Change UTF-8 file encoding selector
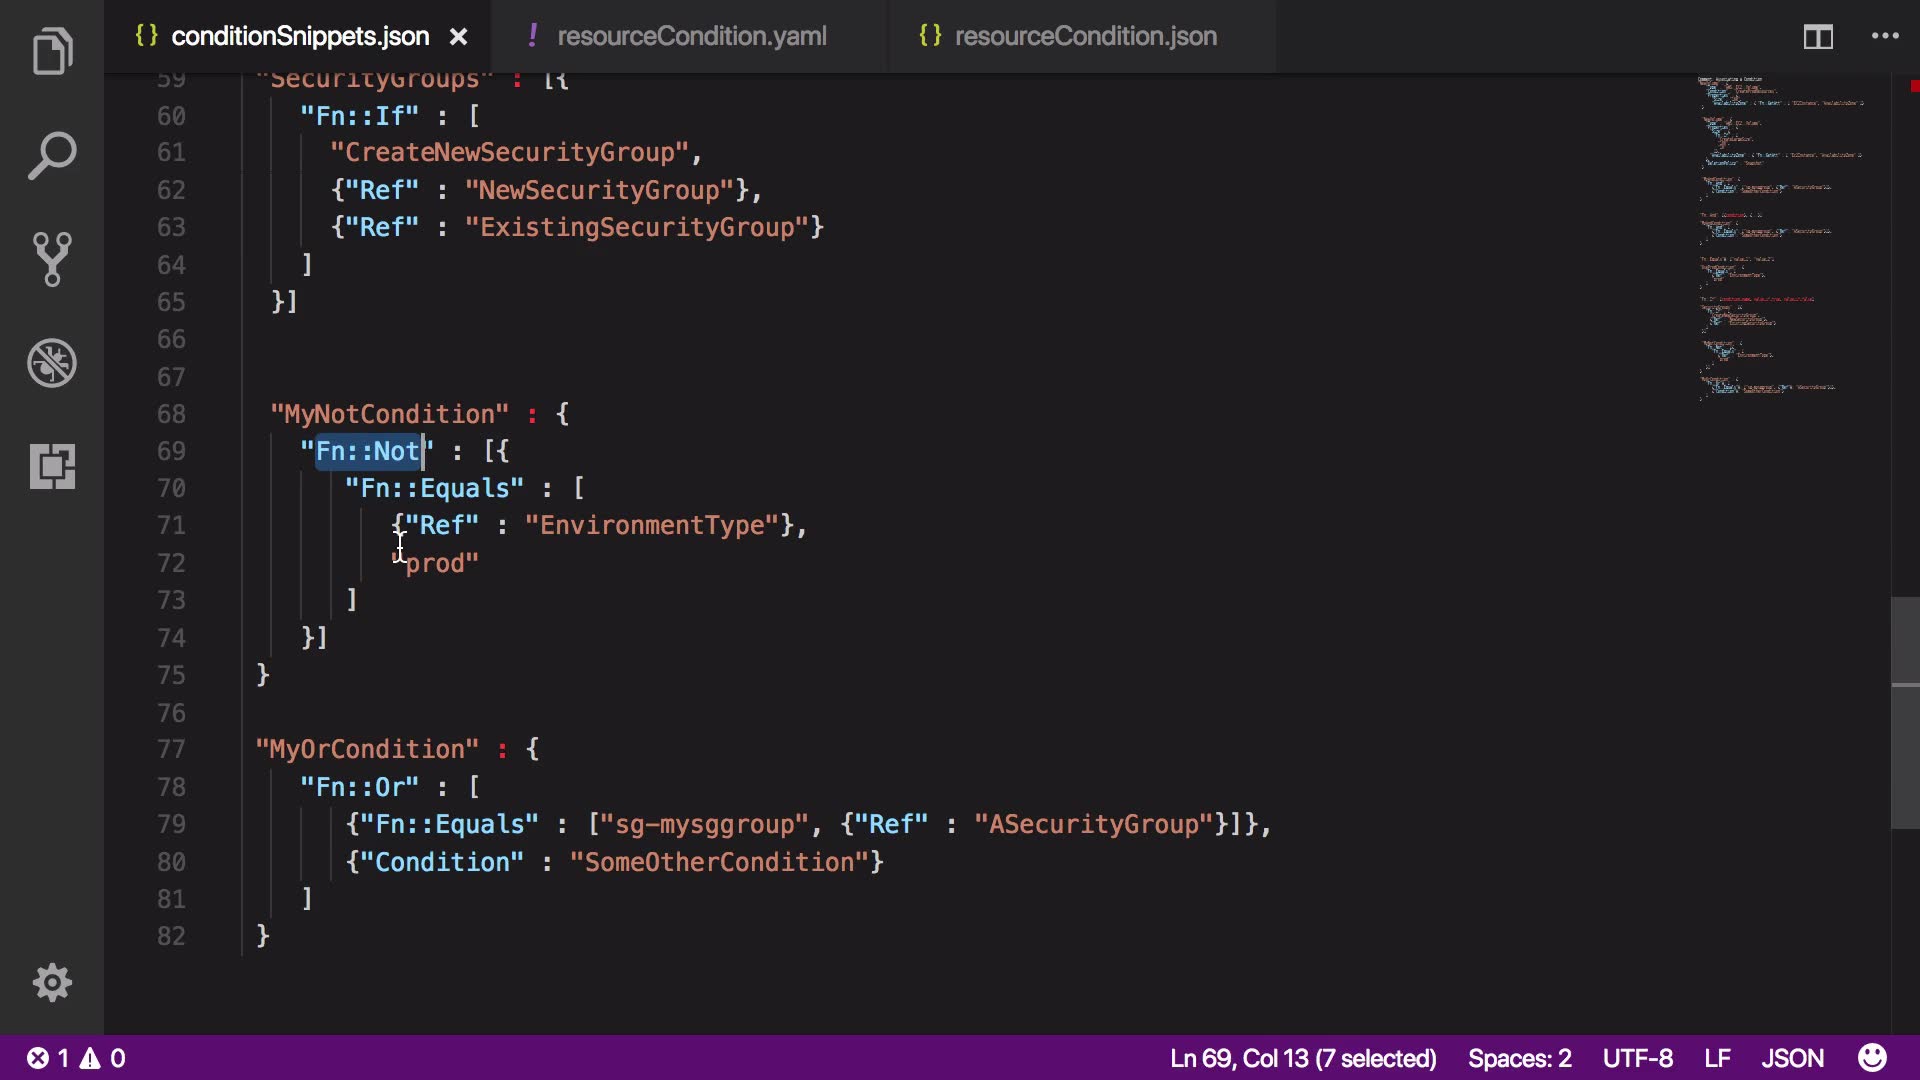The height and width of the screenshot is (1080, 1920). pos(1637,1058)
